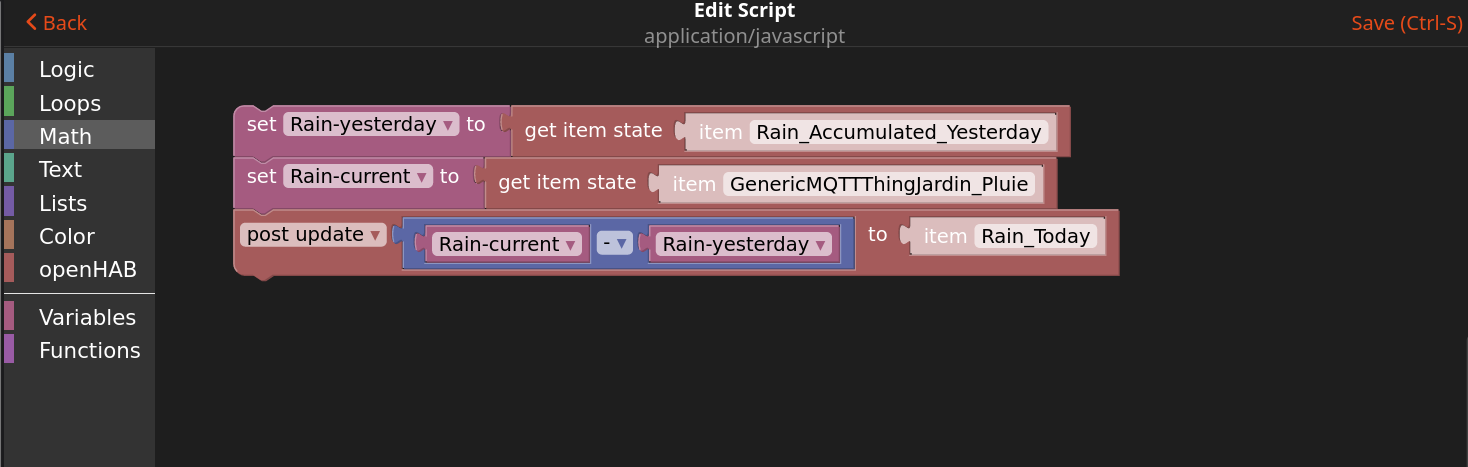Save the script with Save (Ctrl-S)

coord(1405,23)
